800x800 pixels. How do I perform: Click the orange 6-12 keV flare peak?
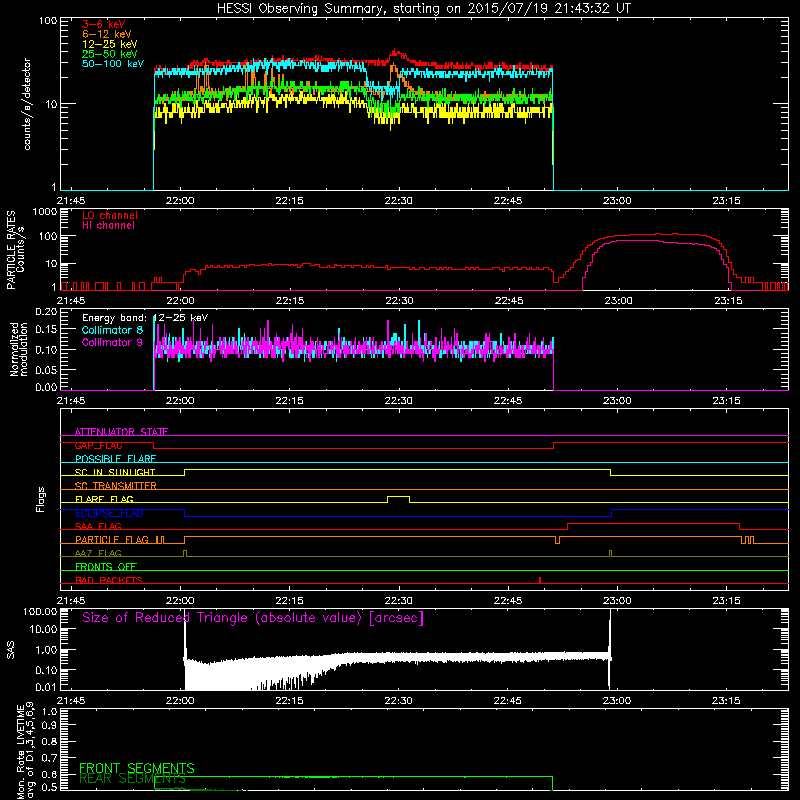coord(393,66)
